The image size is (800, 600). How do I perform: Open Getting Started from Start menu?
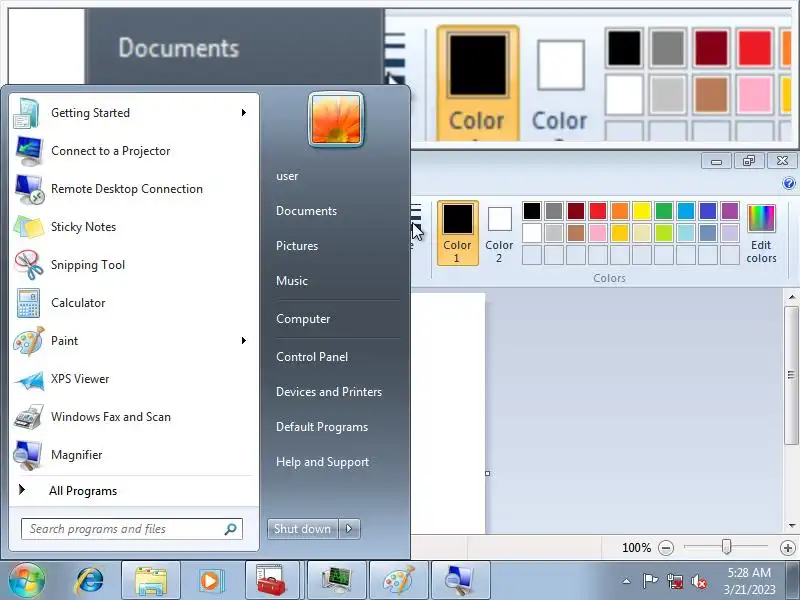tap(133, 113)
